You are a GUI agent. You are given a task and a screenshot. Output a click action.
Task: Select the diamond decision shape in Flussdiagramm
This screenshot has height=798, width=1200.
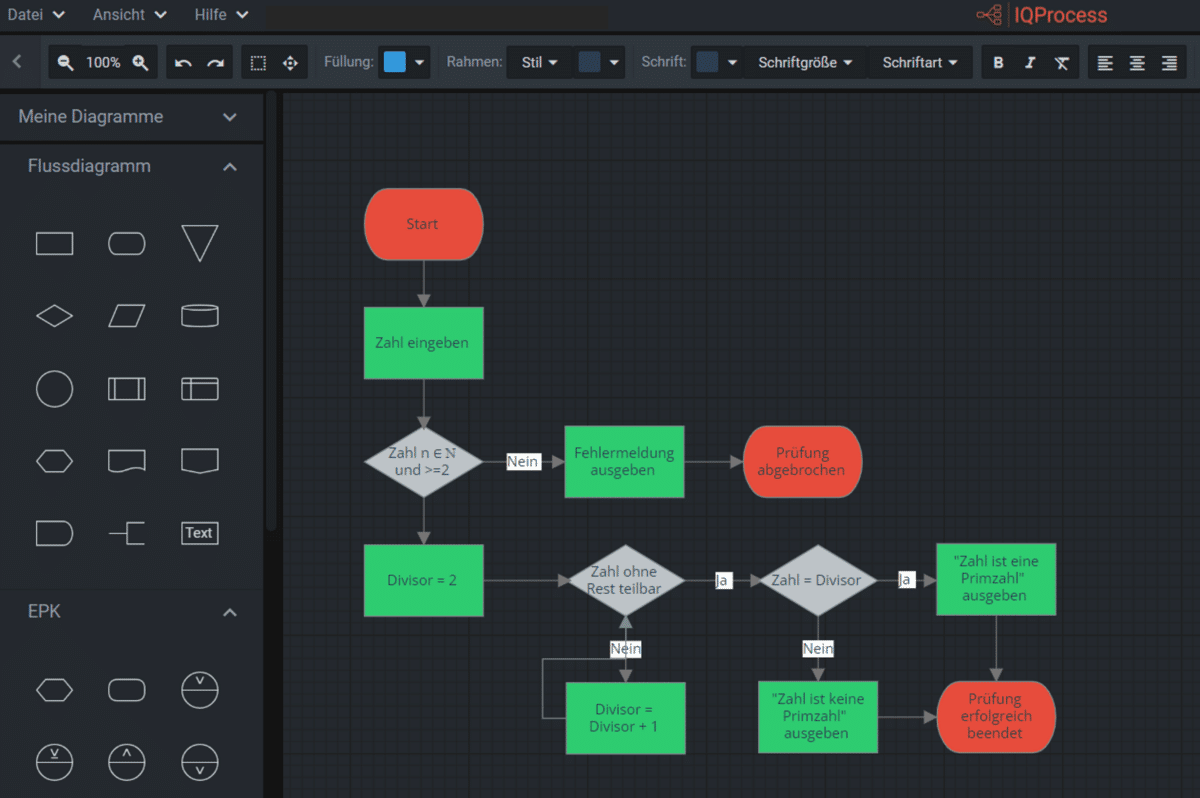click(54, 316)
